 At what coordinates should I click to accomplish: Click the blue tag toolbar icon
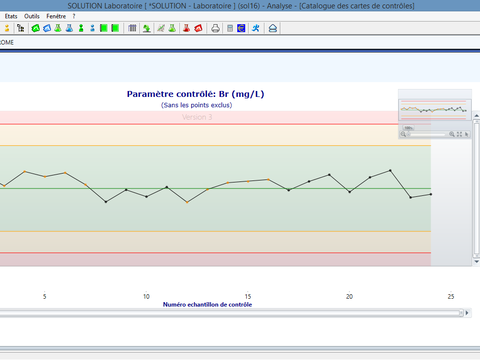[x=47, y=28]
